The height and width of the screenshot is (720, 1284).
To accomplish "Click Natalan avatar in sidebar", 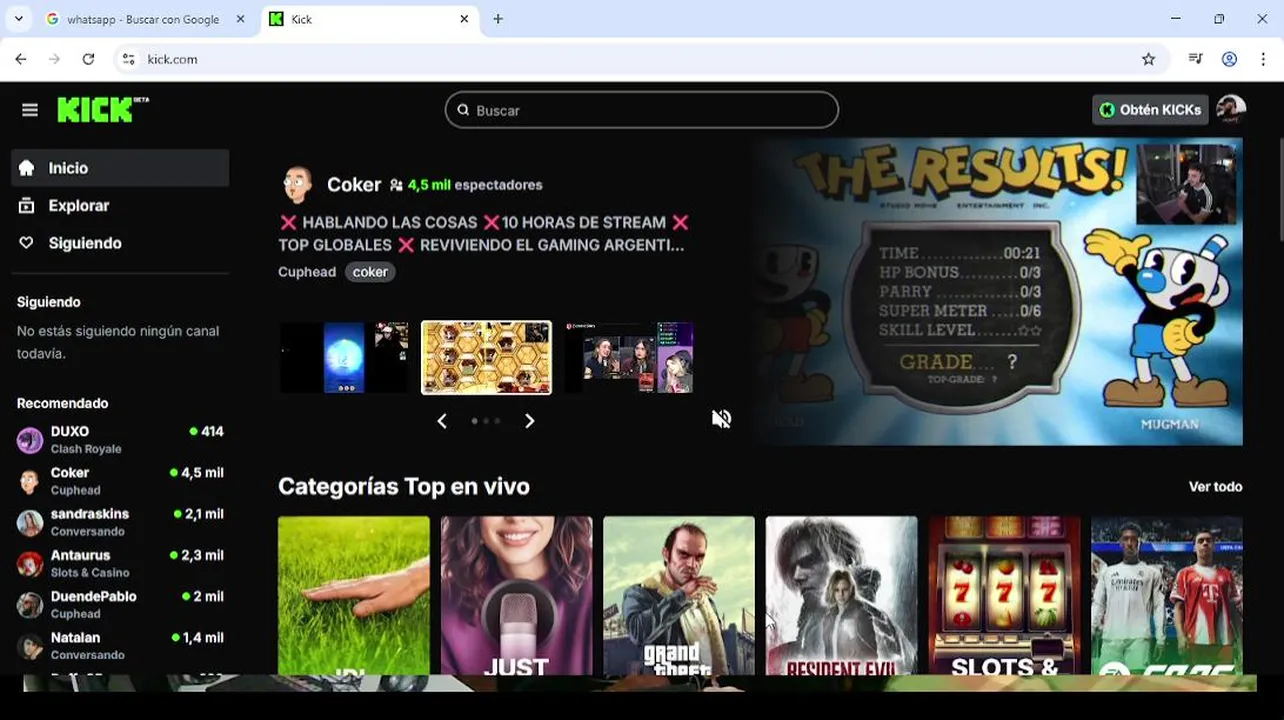I will tap(30, 645).
